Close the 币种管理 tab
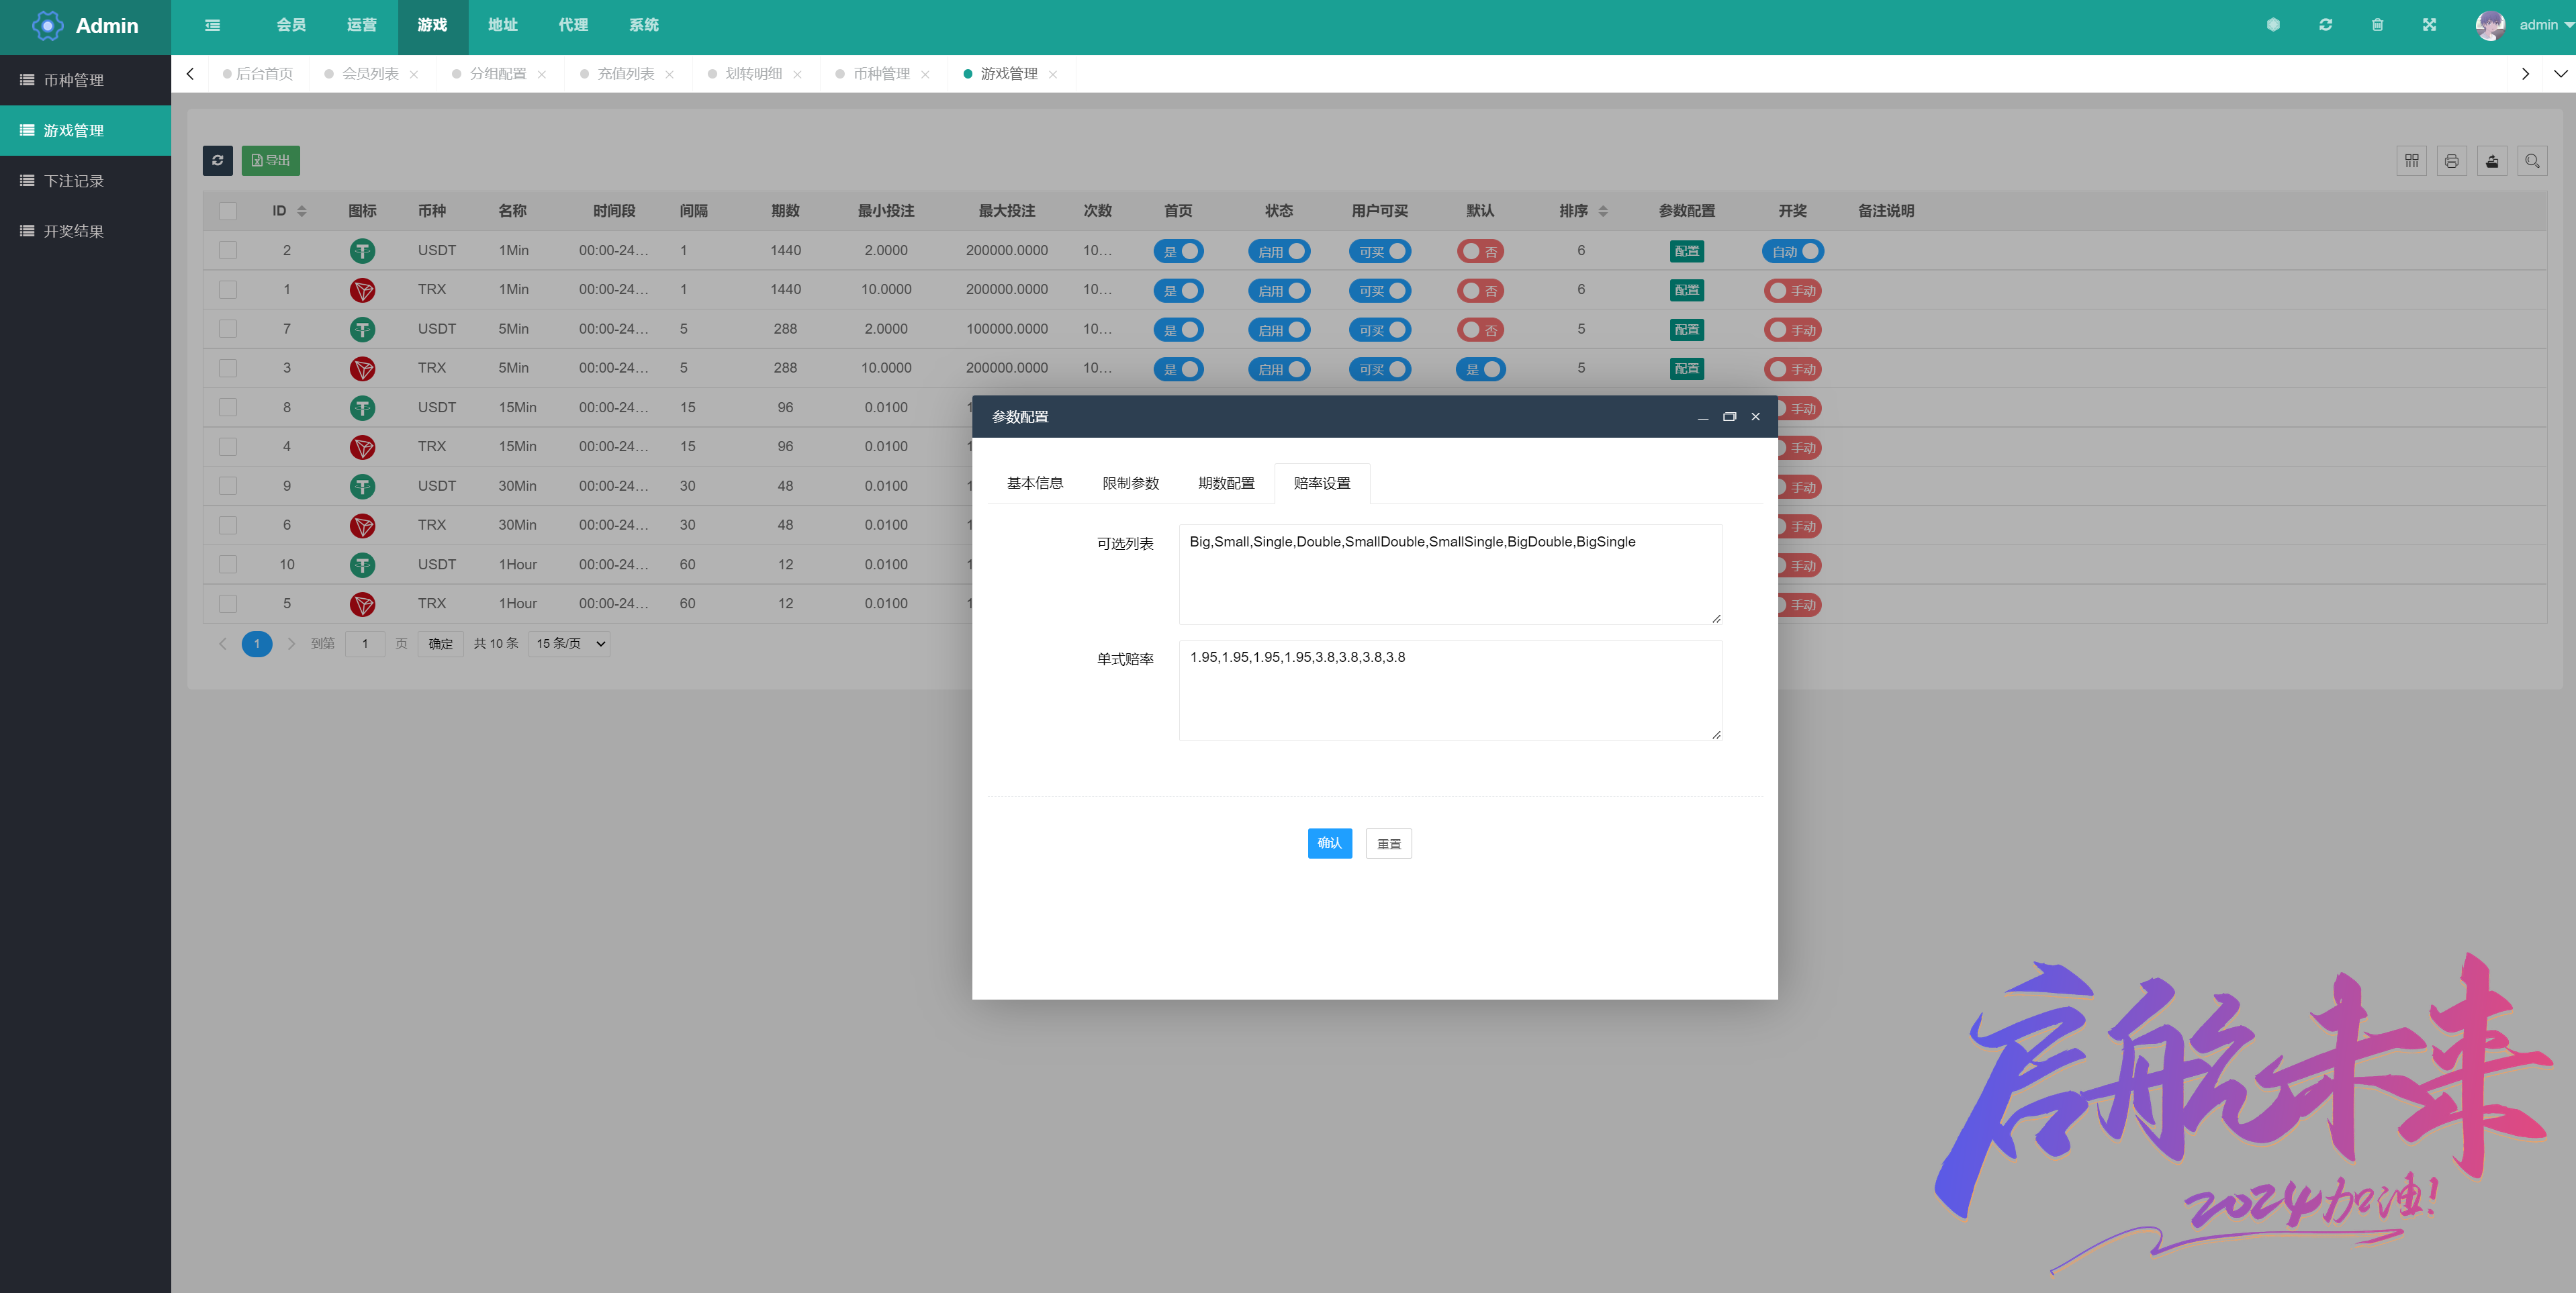The image size is (2576, 1293). tap(925, 74)
